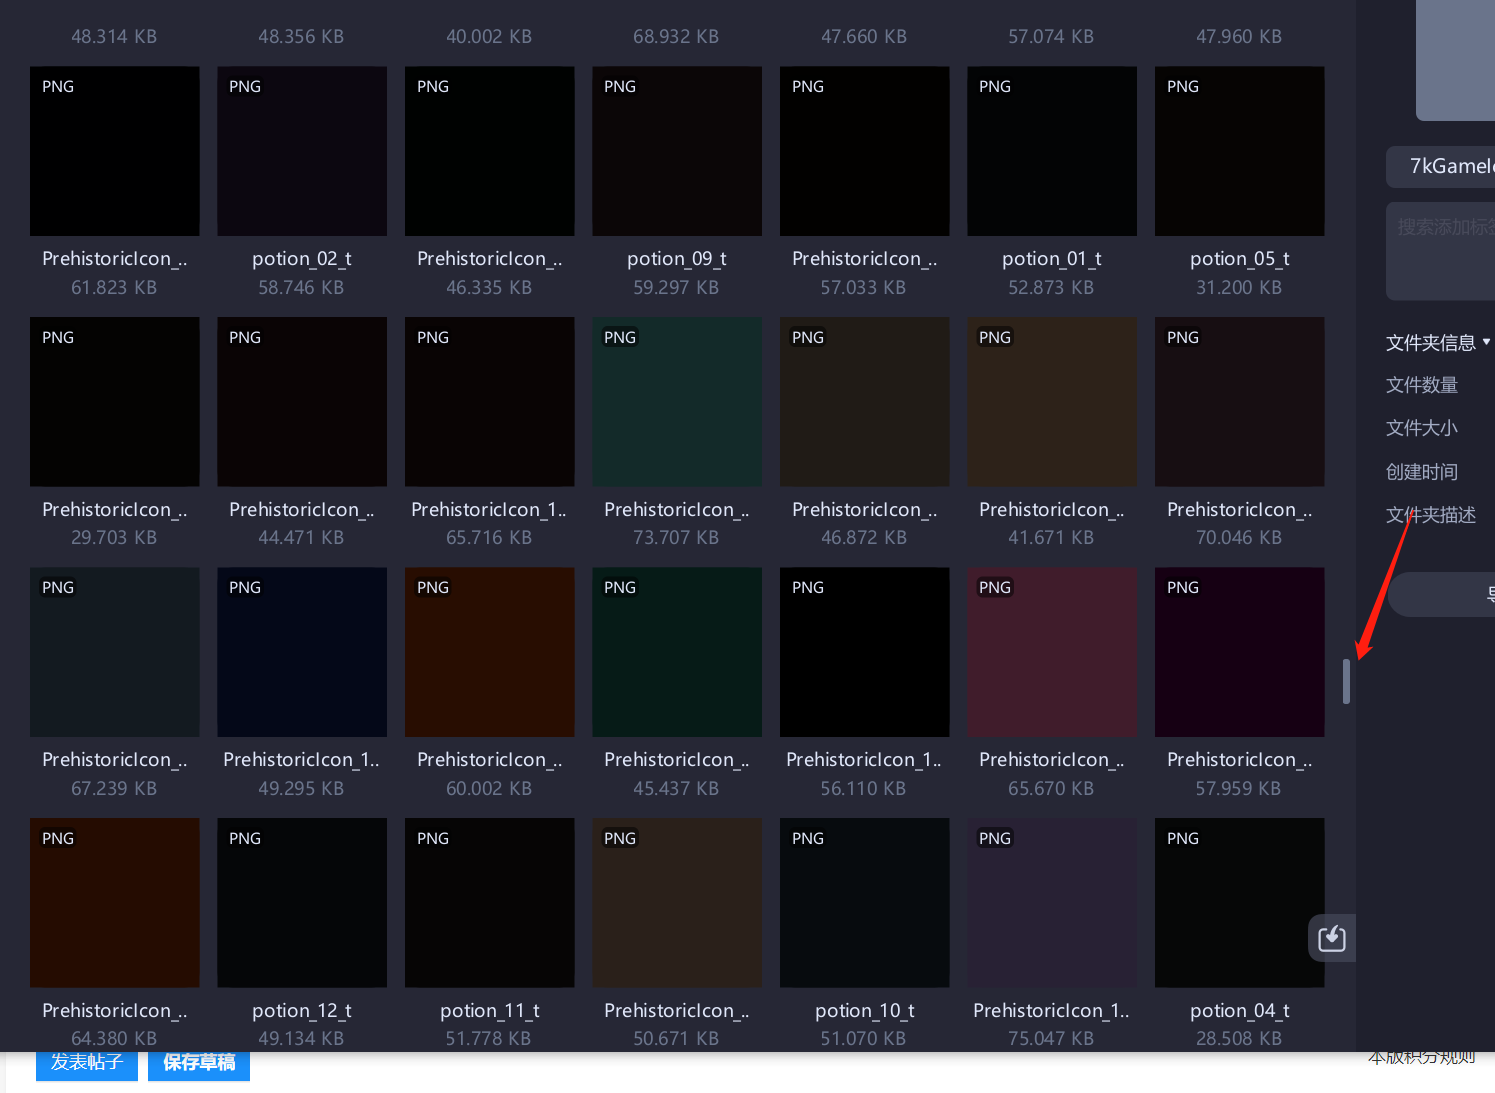Select the purple 57.959 KB PrehistoricIcon thumbnail
This screenshot has height=1093, width=1495.
point(1240,652)
